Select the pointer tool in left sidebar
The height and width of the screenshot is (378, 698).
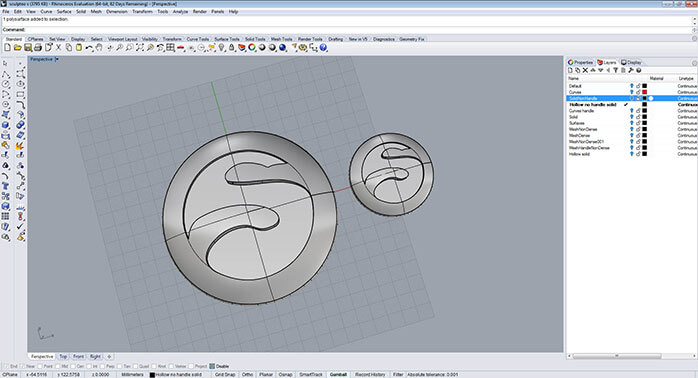[5, 63]
